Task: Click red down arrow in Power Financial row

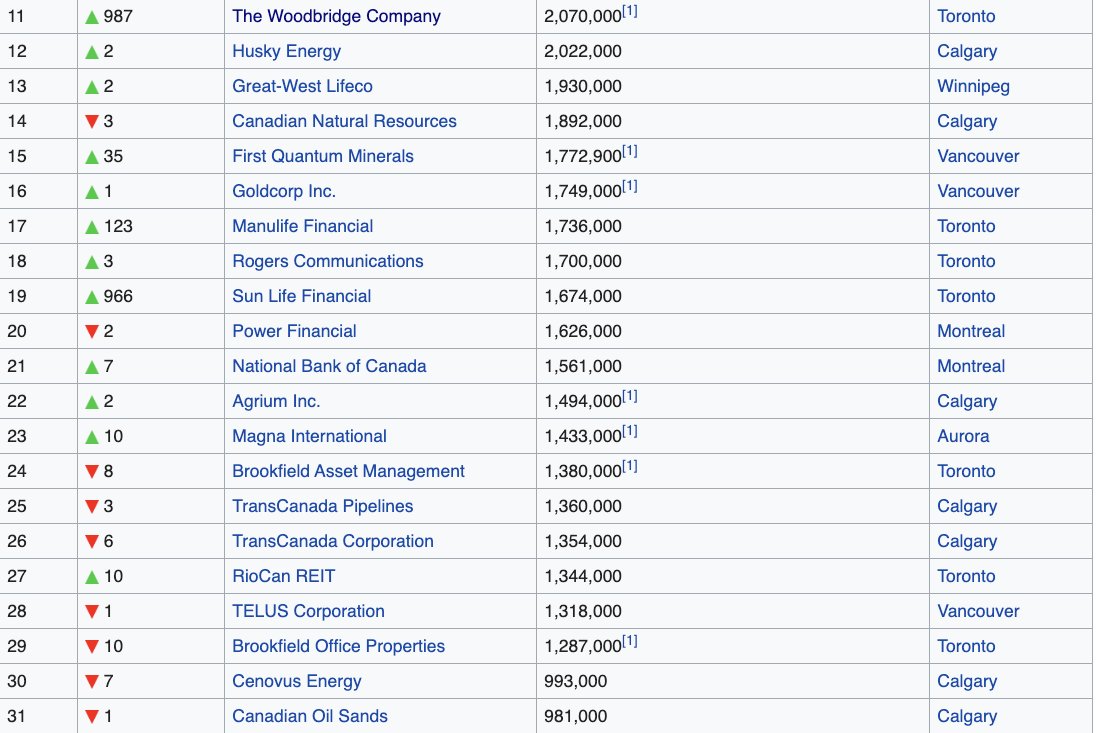Action: point(92,332)
